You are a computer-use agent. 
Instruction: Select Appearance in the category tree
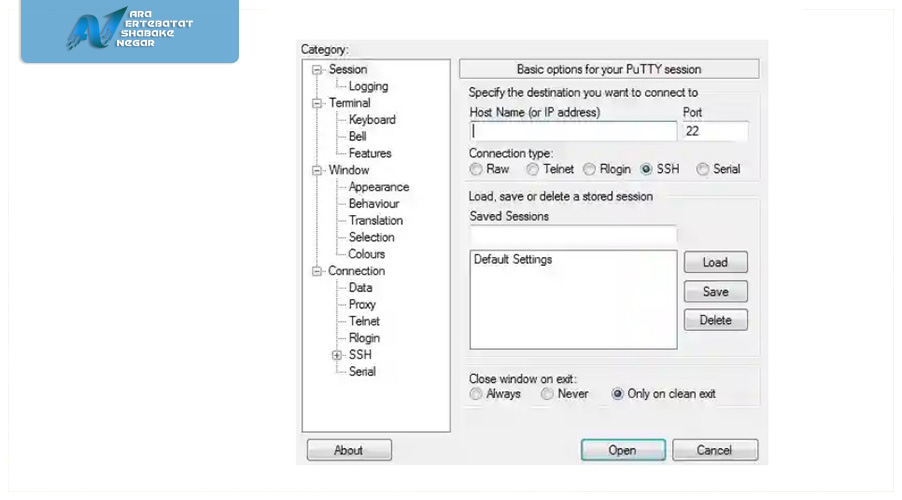point(379,187)
